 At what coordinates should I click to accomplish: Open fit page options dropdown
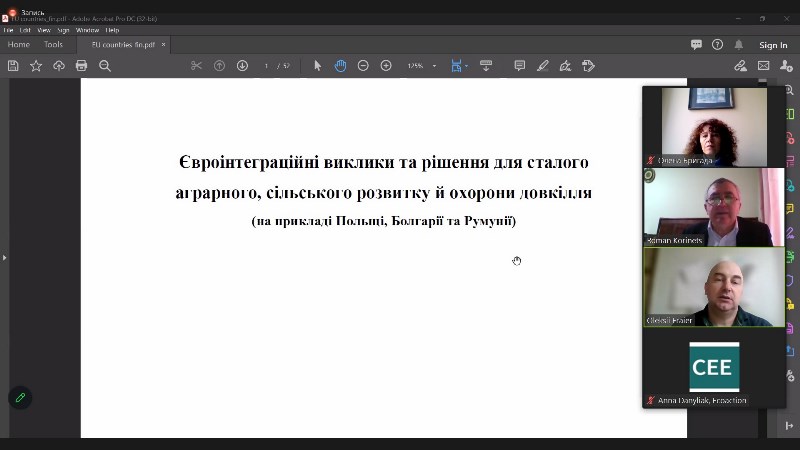click(460, 66)
